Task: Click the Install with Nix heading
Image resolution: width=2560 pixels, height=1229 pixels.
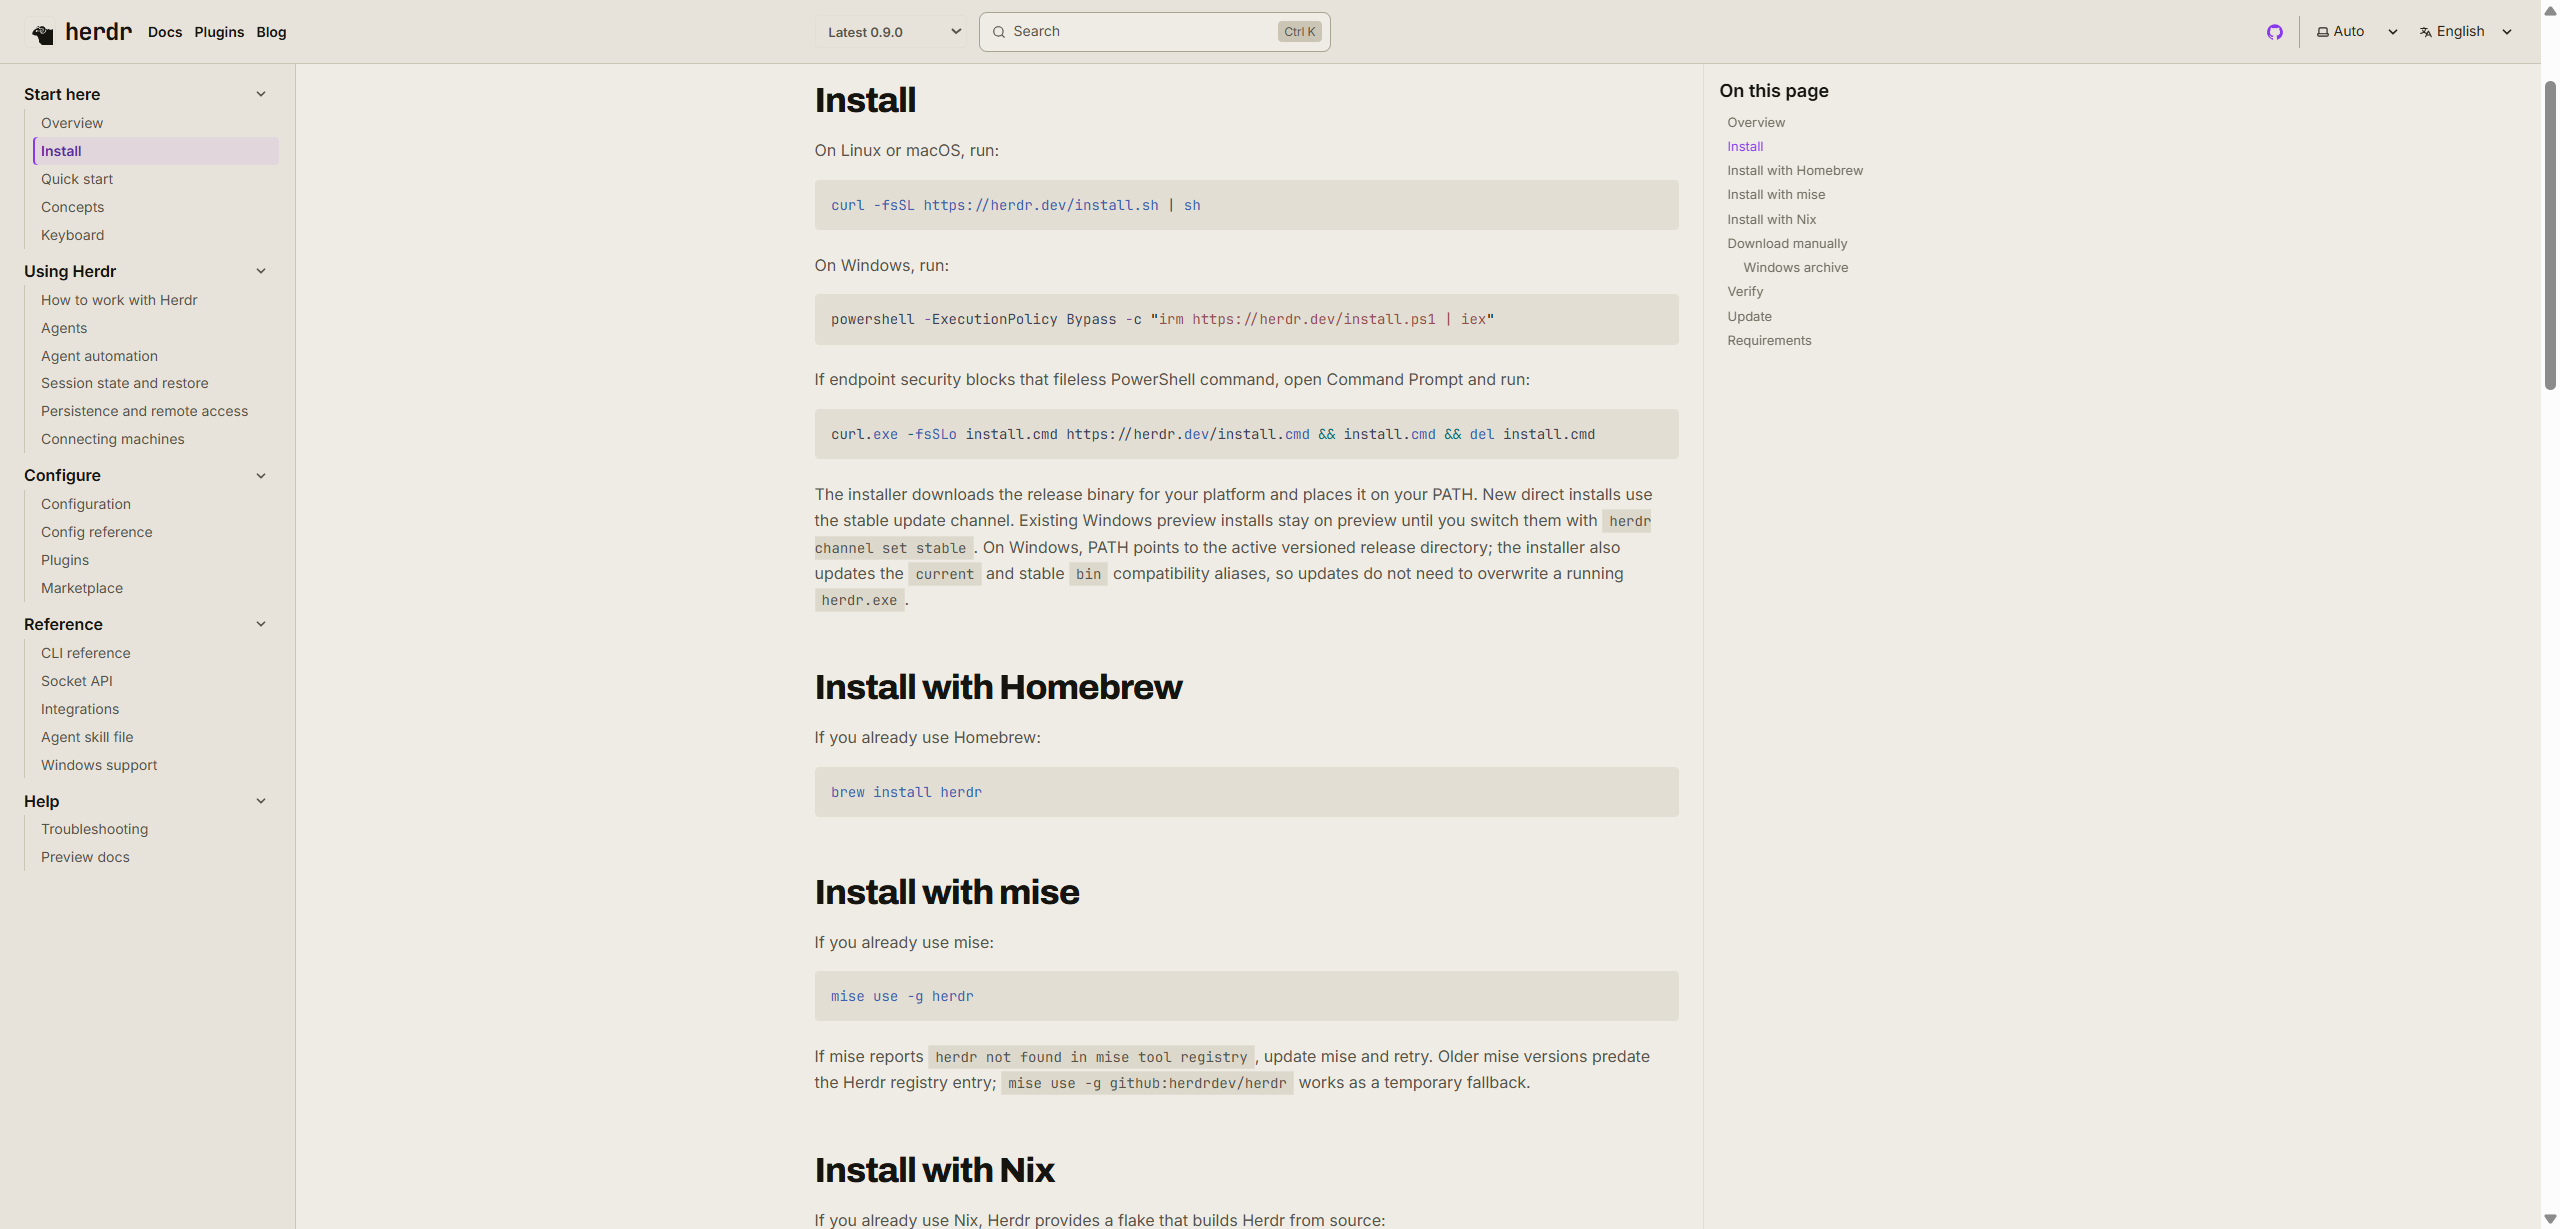Action: click(x=934, y=1170)
